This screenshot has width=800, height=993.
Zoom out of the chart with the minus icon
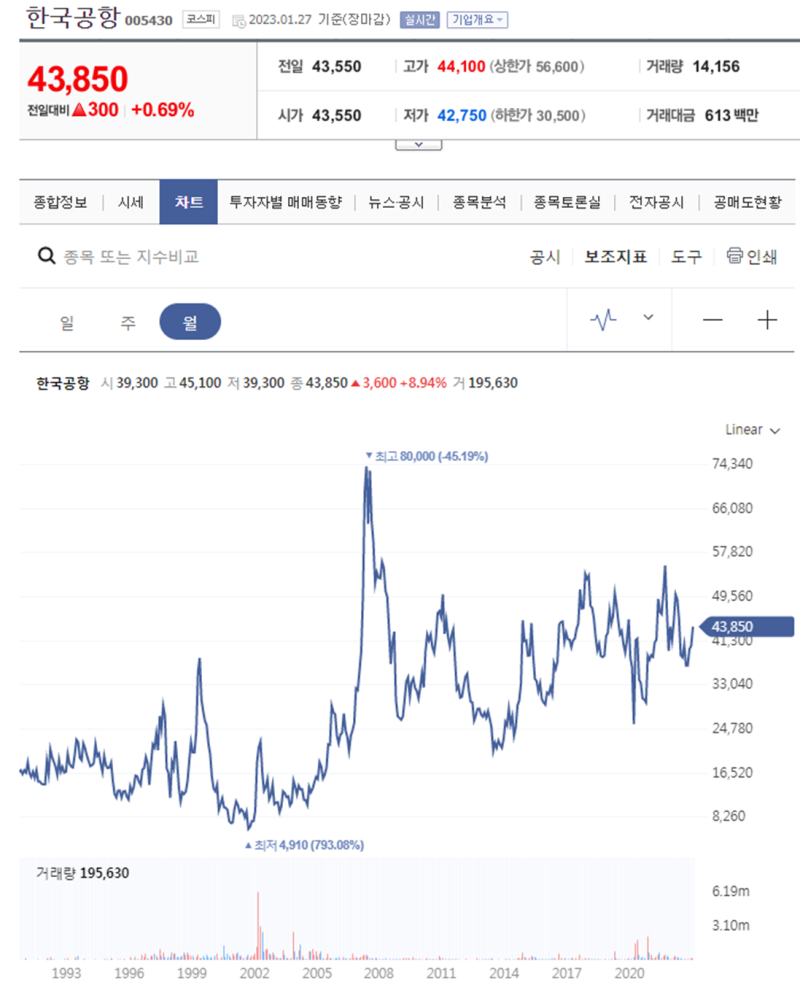pos(712,321)
